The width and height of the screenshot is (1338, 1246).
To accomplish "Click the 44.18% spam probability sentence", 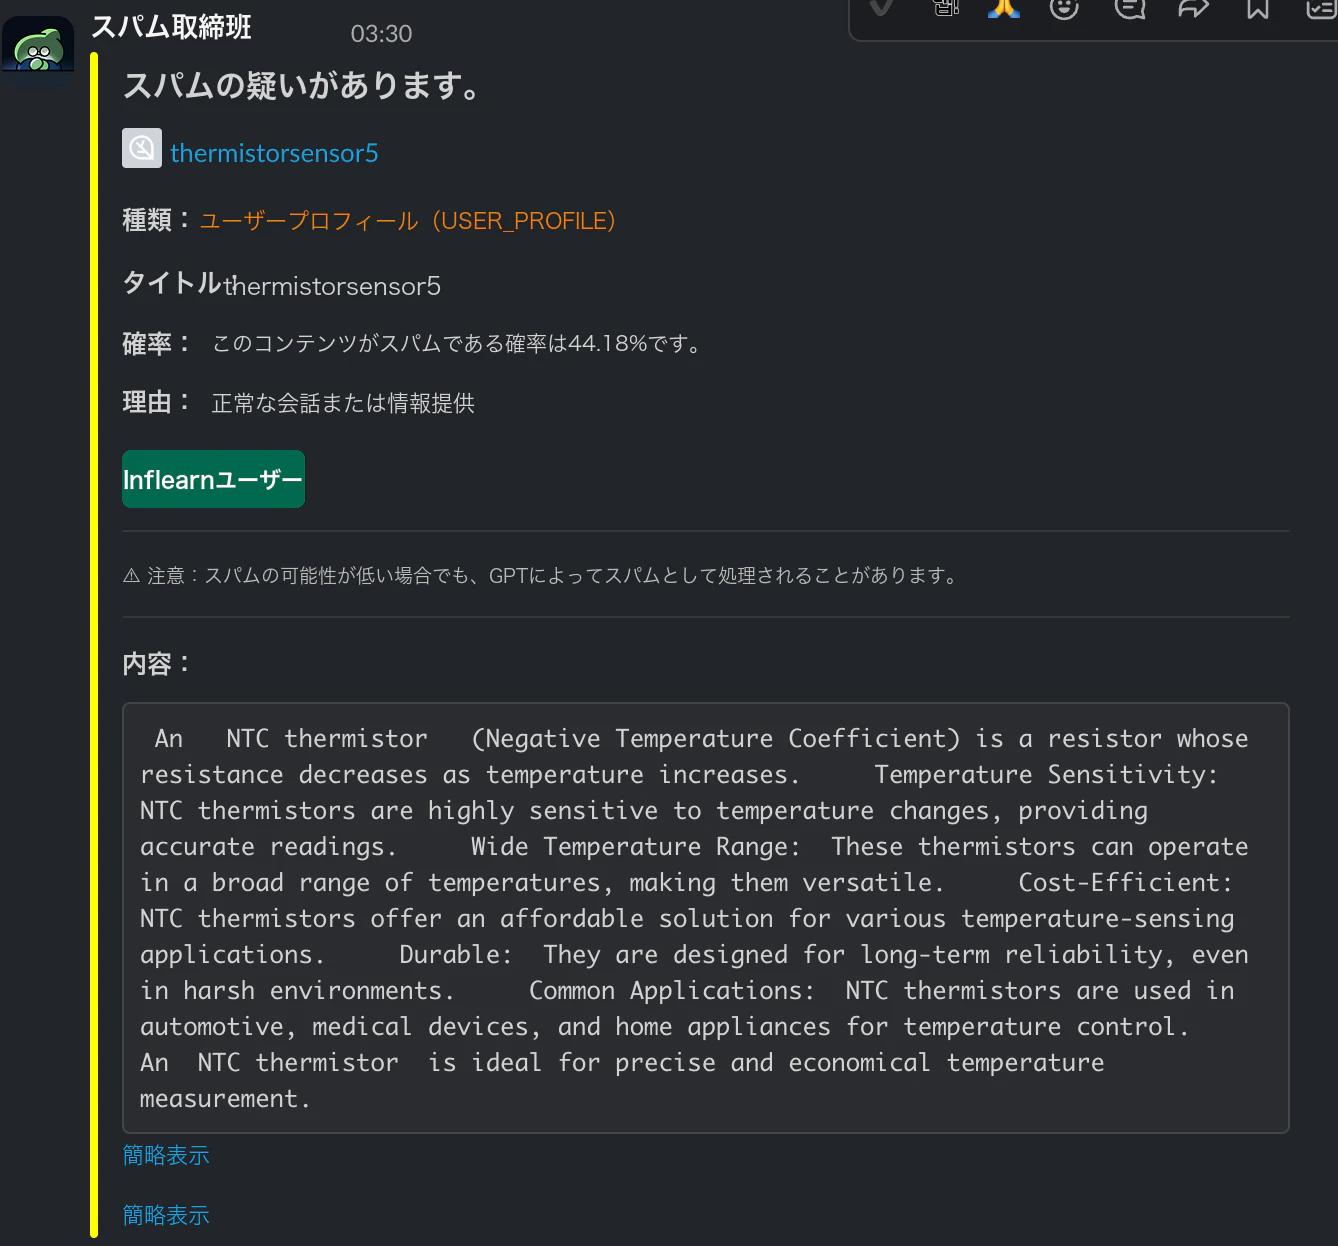I will coord(459,344).
